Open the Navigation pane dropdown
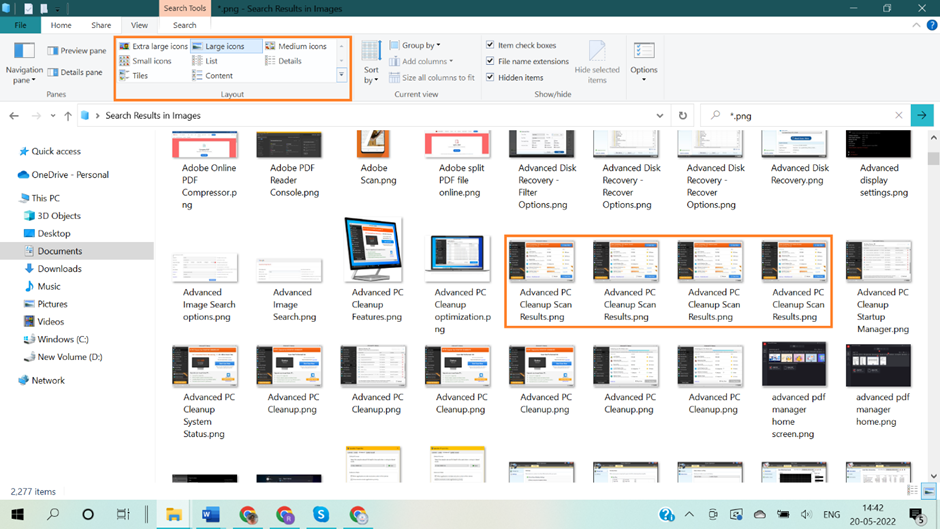Viewport: 940px width, 529px height. pyautogui.click(x=24, y=64)
